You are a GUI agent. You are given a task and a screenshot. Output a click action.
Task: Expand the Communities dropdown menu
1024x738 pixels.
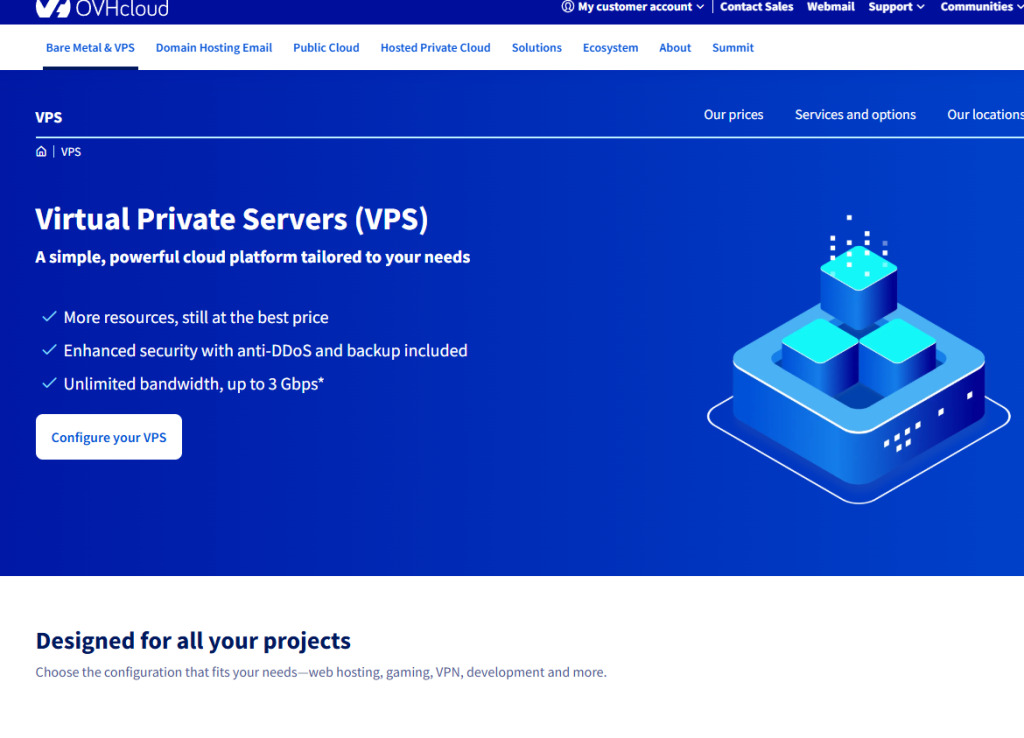point(982,7)
